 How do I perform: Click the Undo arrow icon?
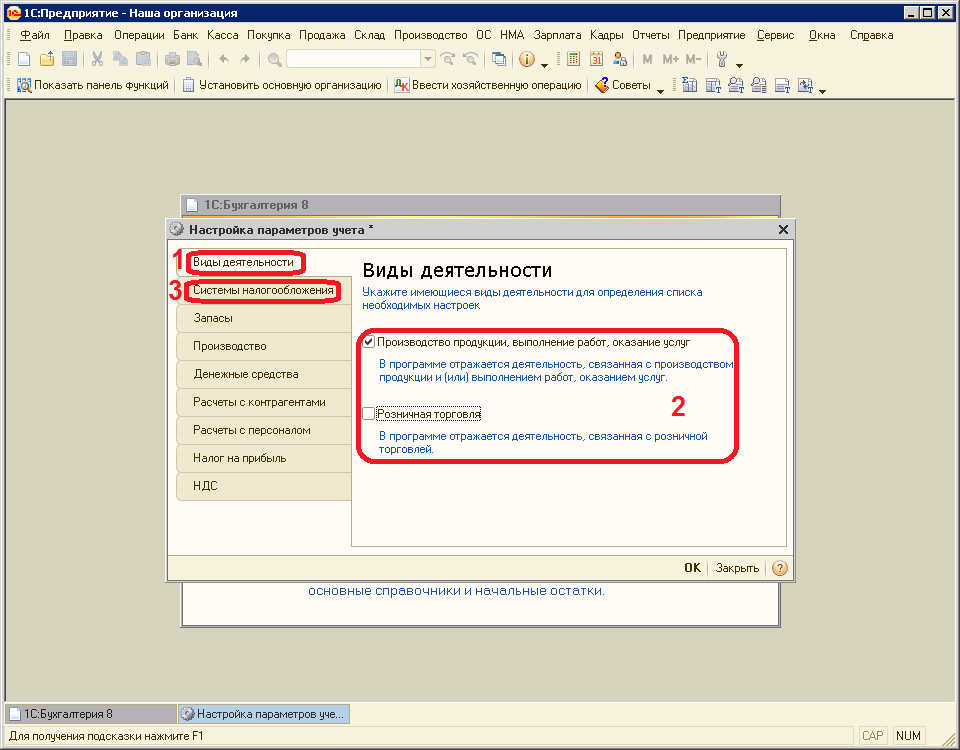point(224,59)
